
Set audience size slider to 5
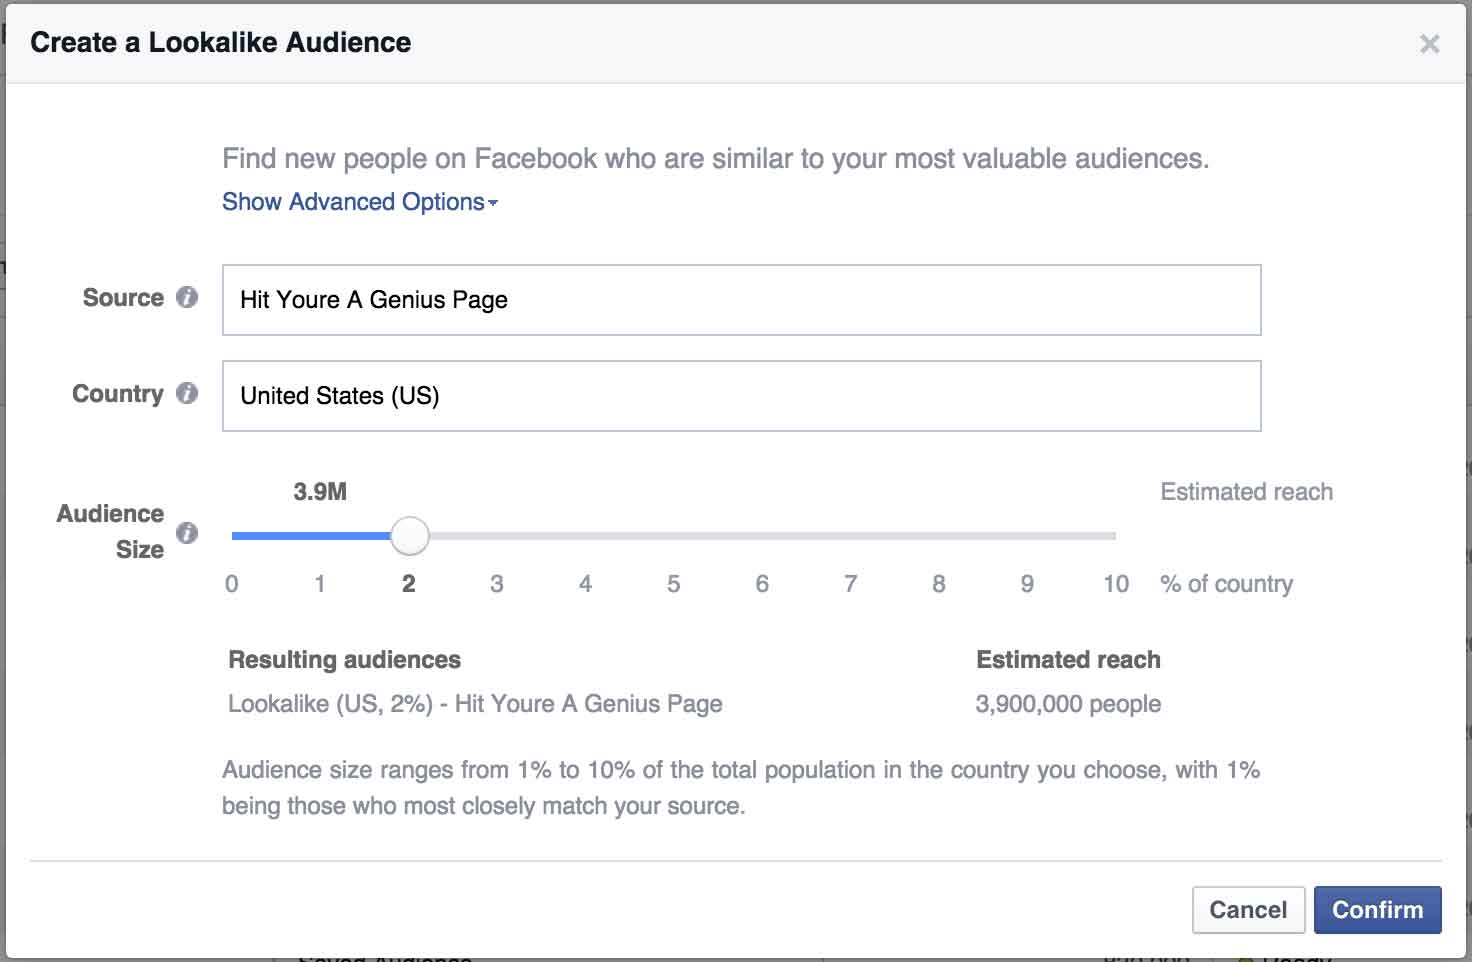point(674,536)
